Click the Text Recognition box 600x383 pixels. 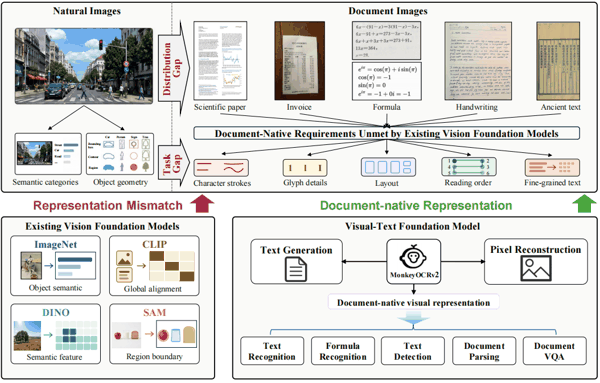click(x=272, y=351)
